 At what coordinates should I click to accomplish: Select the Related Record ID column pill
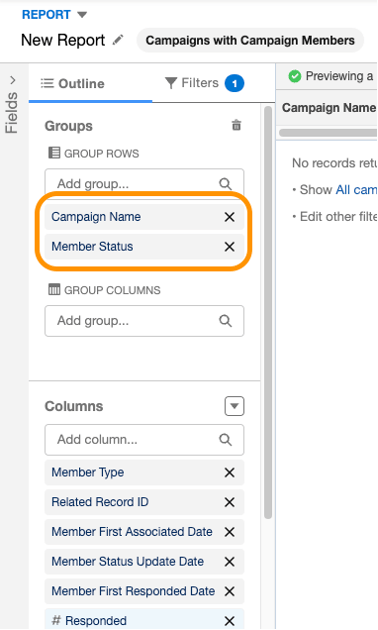pyautogui.click(x=144, y=502)
